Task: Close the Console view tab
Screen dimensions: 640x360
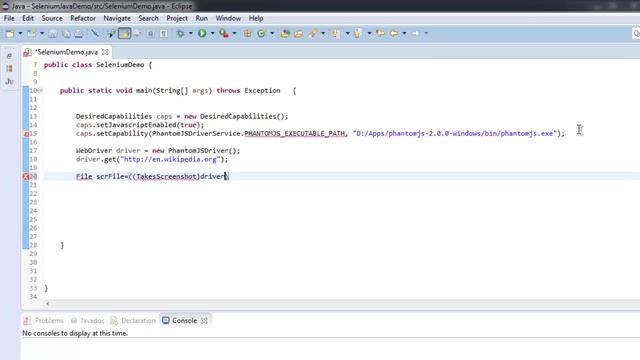Action: tap(204, 321)
